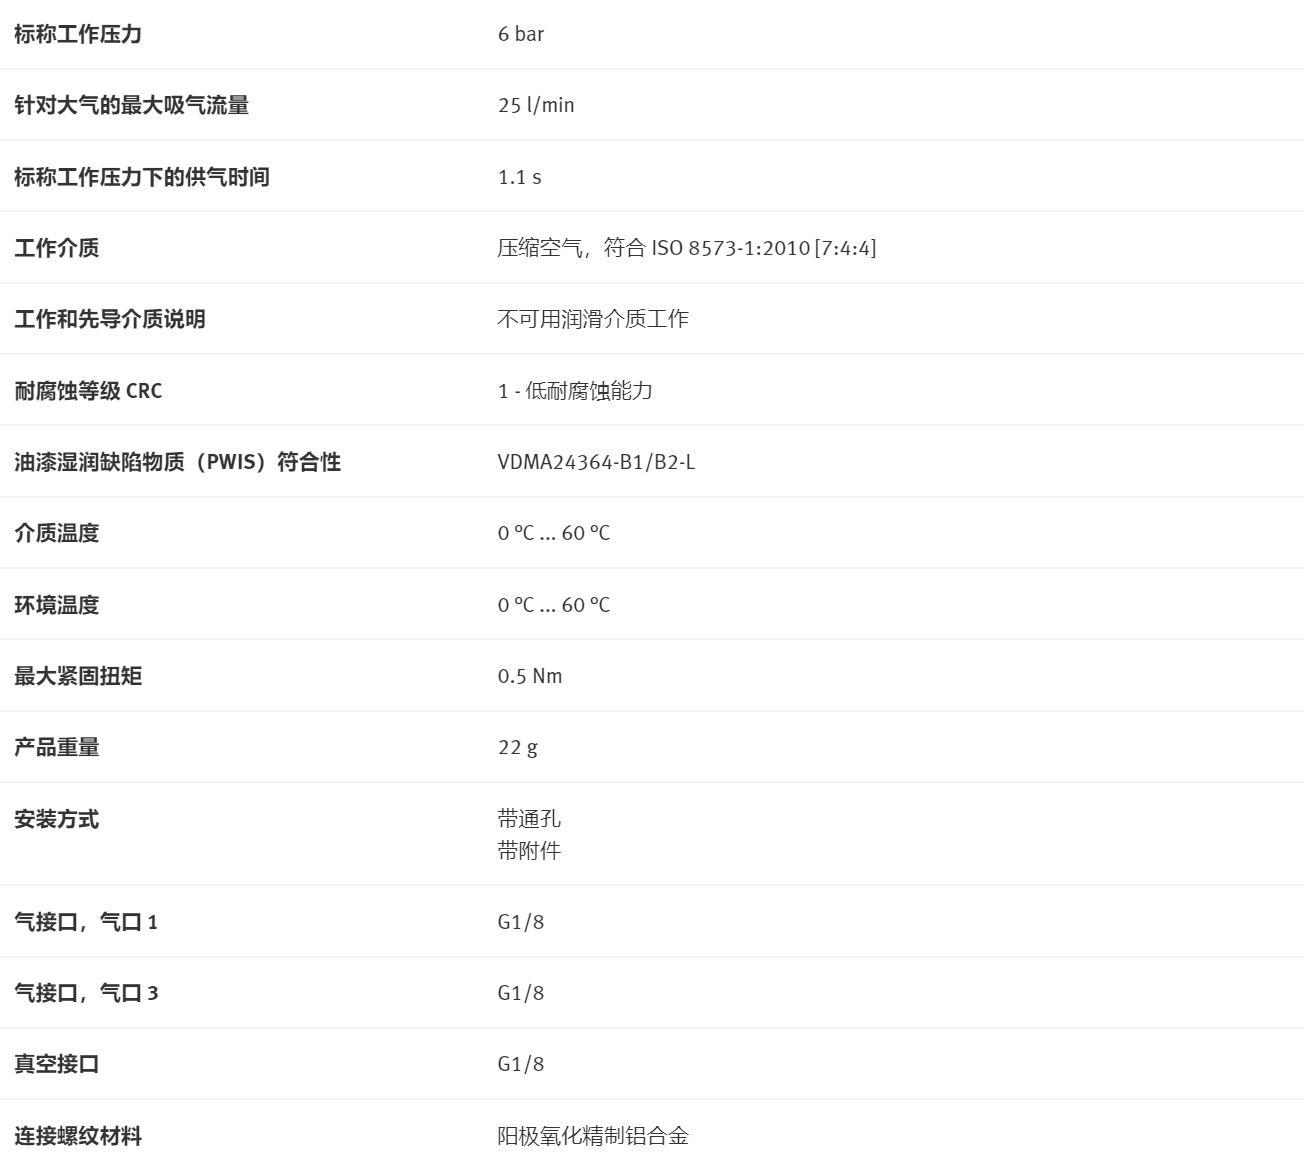Screen dimensions: 1304x1163
Task: Click the 耐腐蚀等级 CRC label
Action: tap(88, 391)
